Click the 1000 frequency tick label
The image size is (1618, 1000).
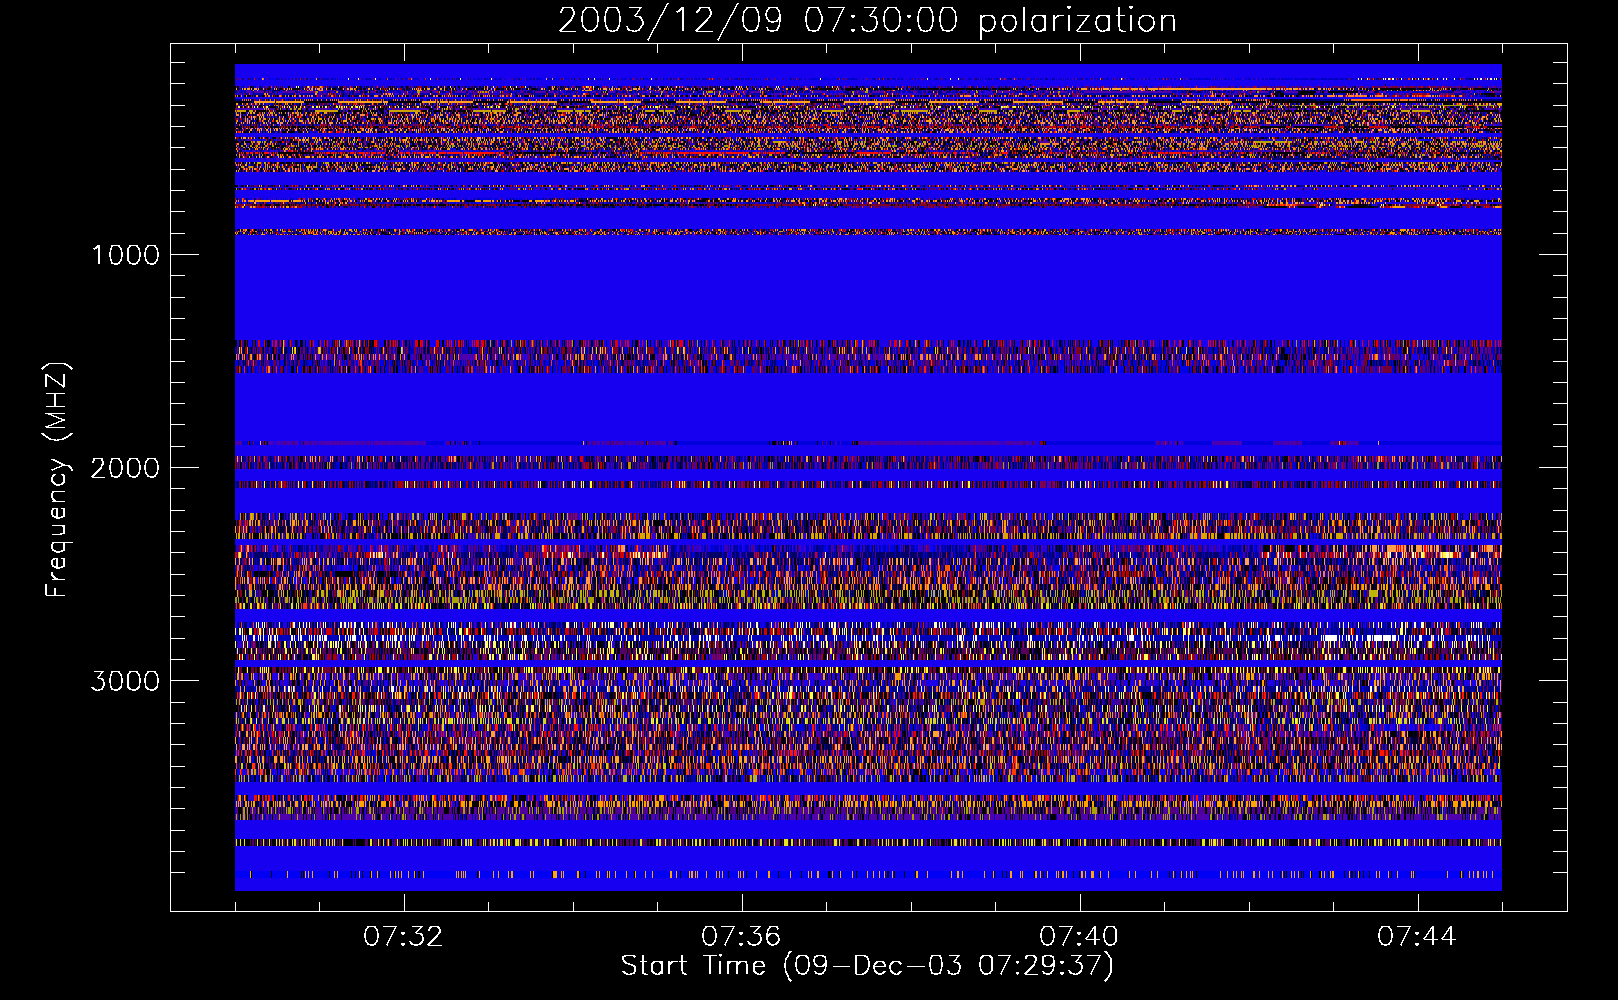126,255
